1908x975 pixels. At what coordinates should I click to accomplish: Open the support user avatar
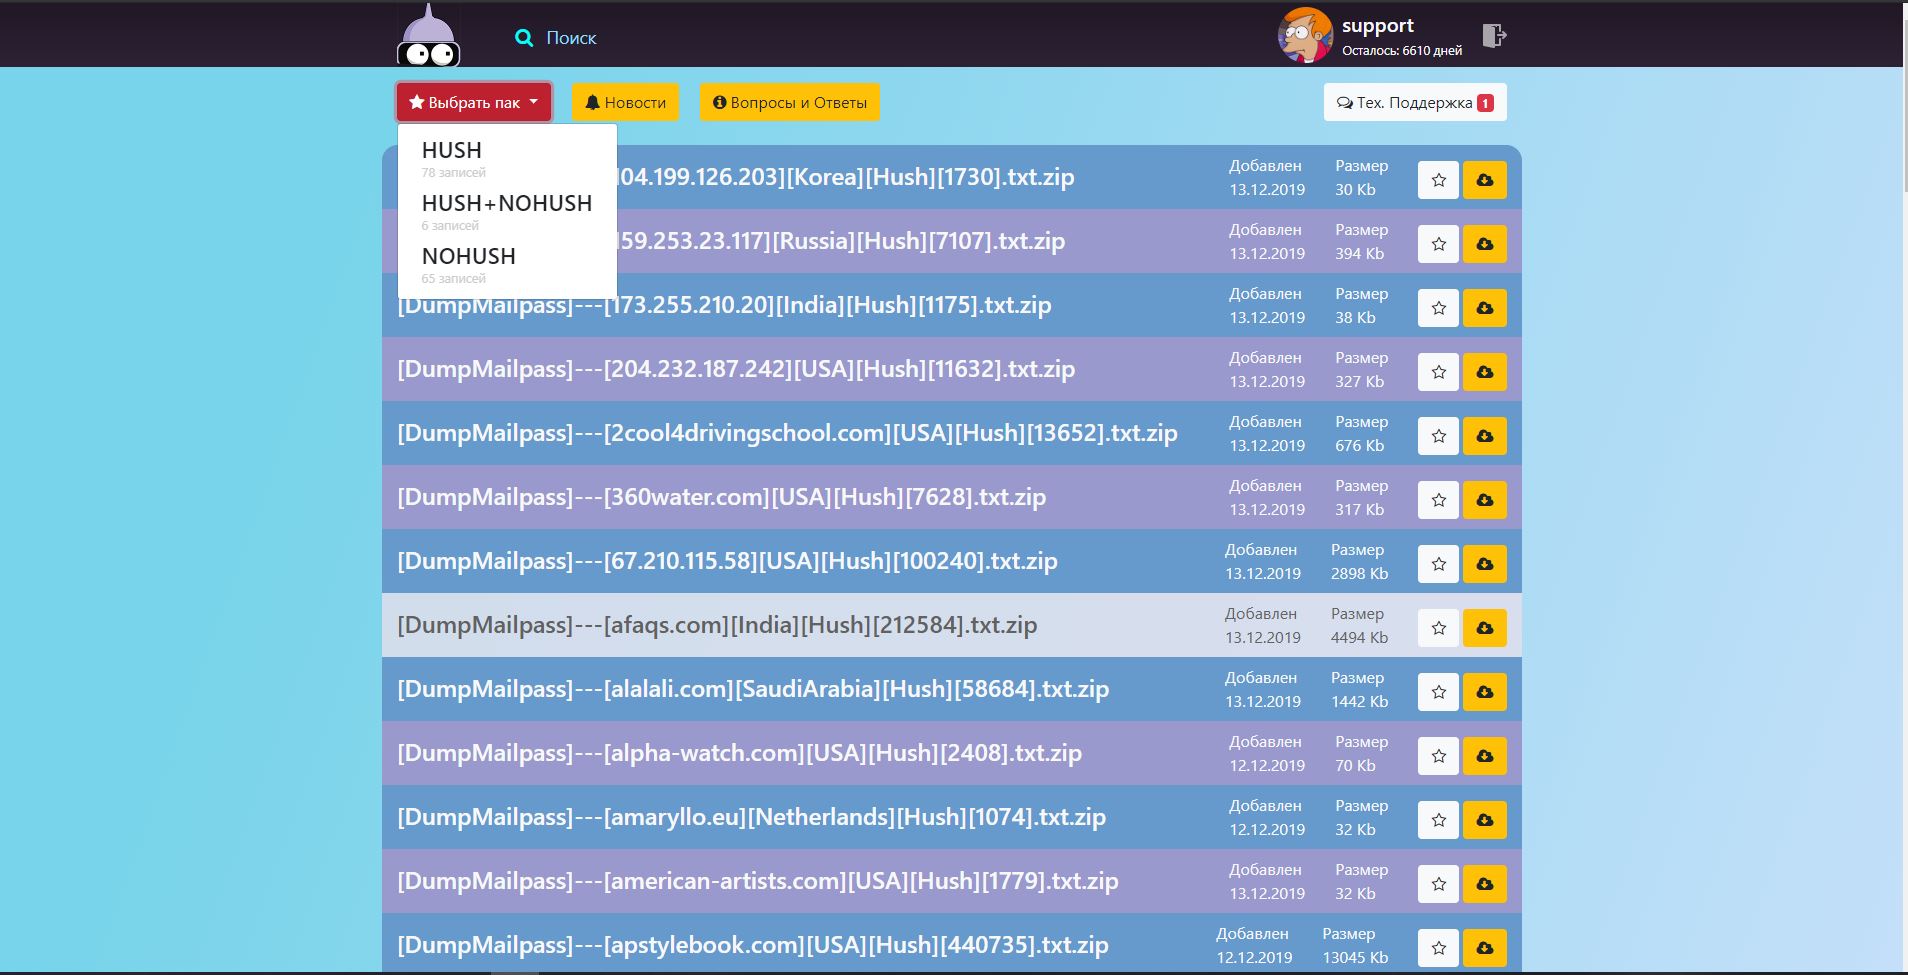click(x=1305, y=35)
